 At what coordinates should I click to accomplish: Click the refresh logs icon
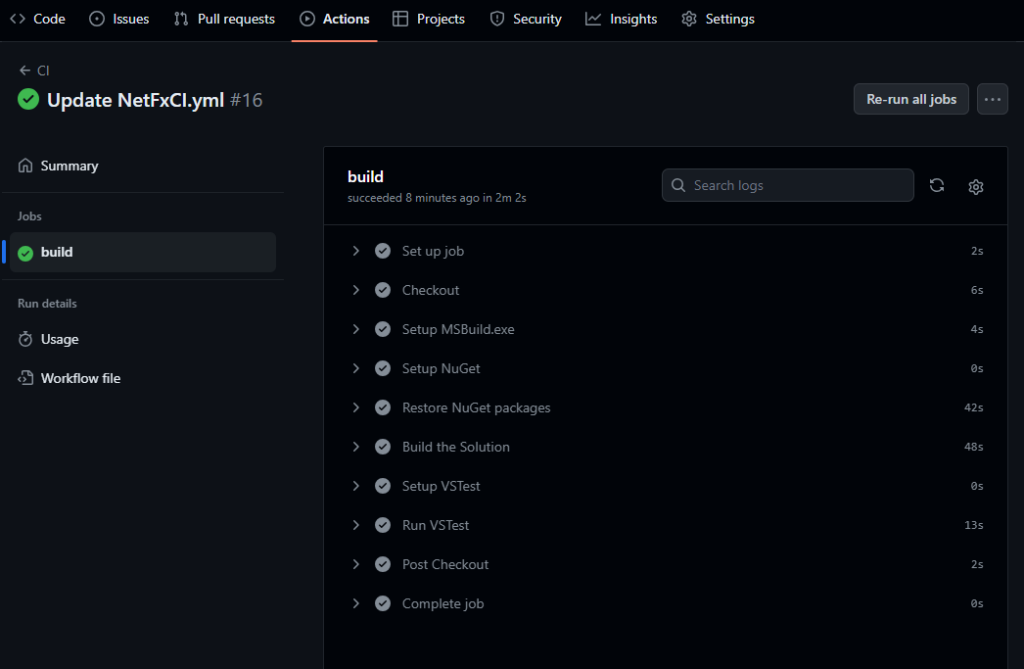[x=936, y=186]
